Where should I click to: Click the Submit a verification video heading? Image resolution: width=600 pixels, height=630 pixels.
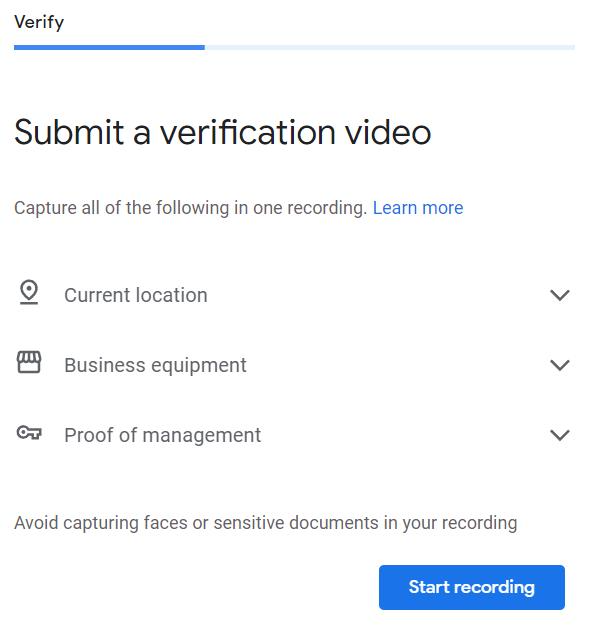(x=223, y=133)
